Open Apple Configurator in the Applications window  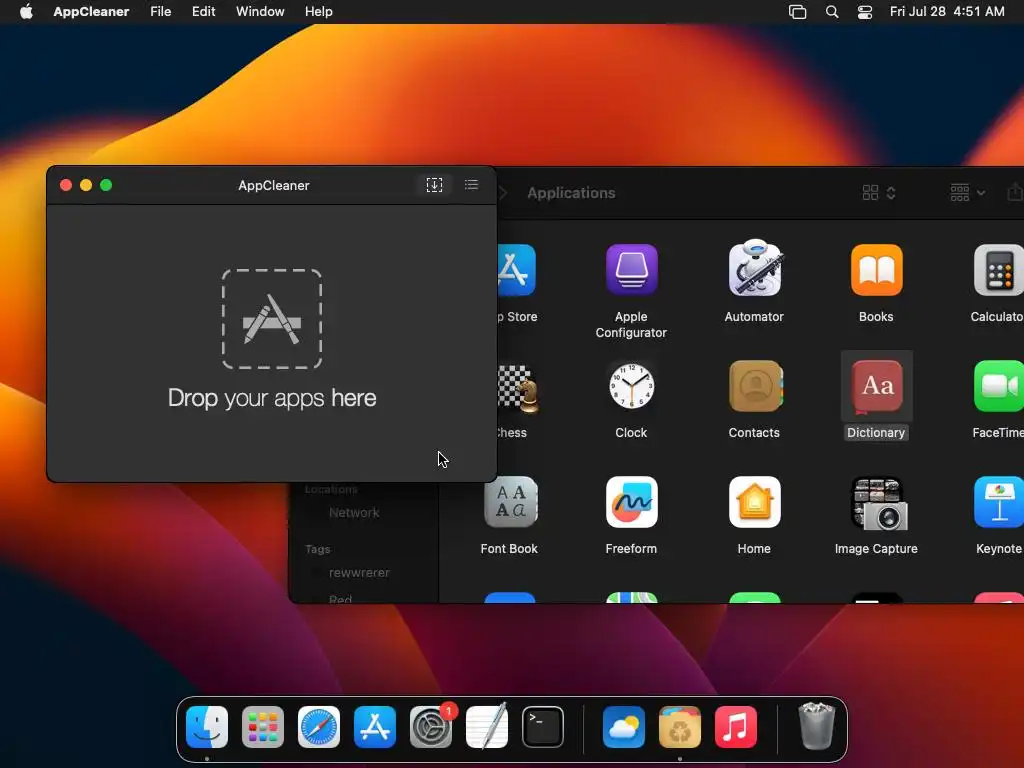(631, 270)
